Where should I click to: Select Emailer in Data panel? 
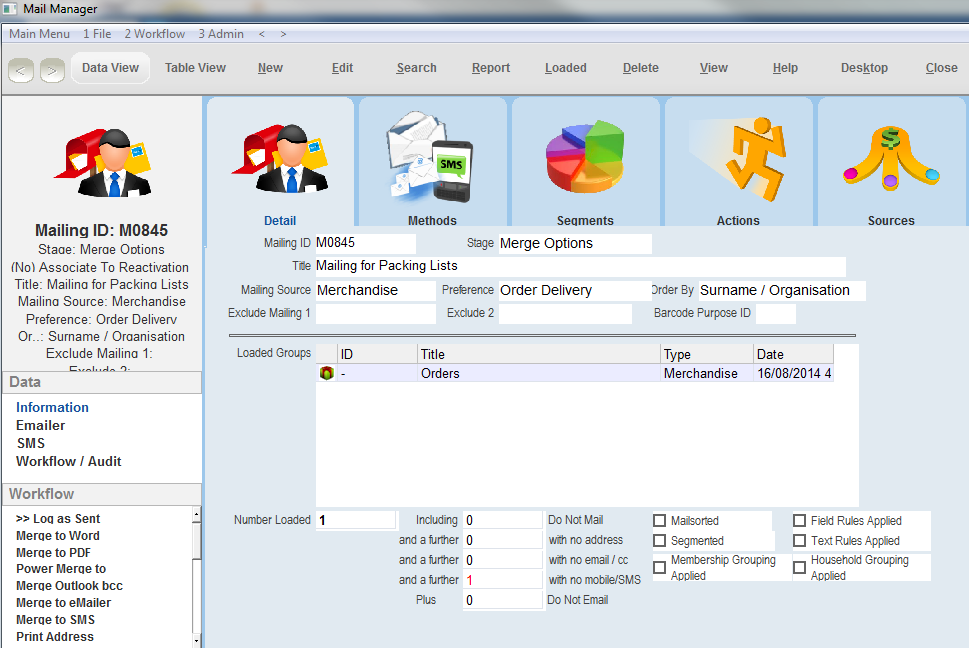41,426
